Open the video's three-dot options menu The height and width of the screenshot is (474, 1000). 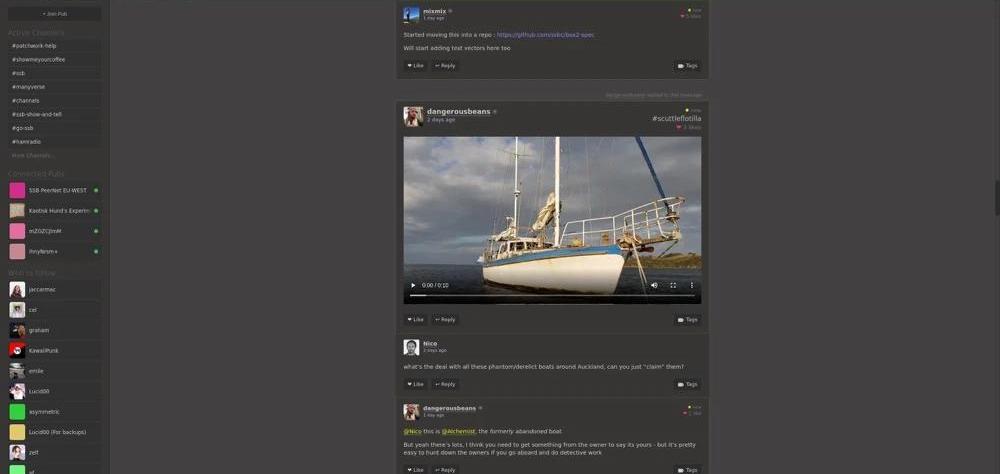pos(691,285)
